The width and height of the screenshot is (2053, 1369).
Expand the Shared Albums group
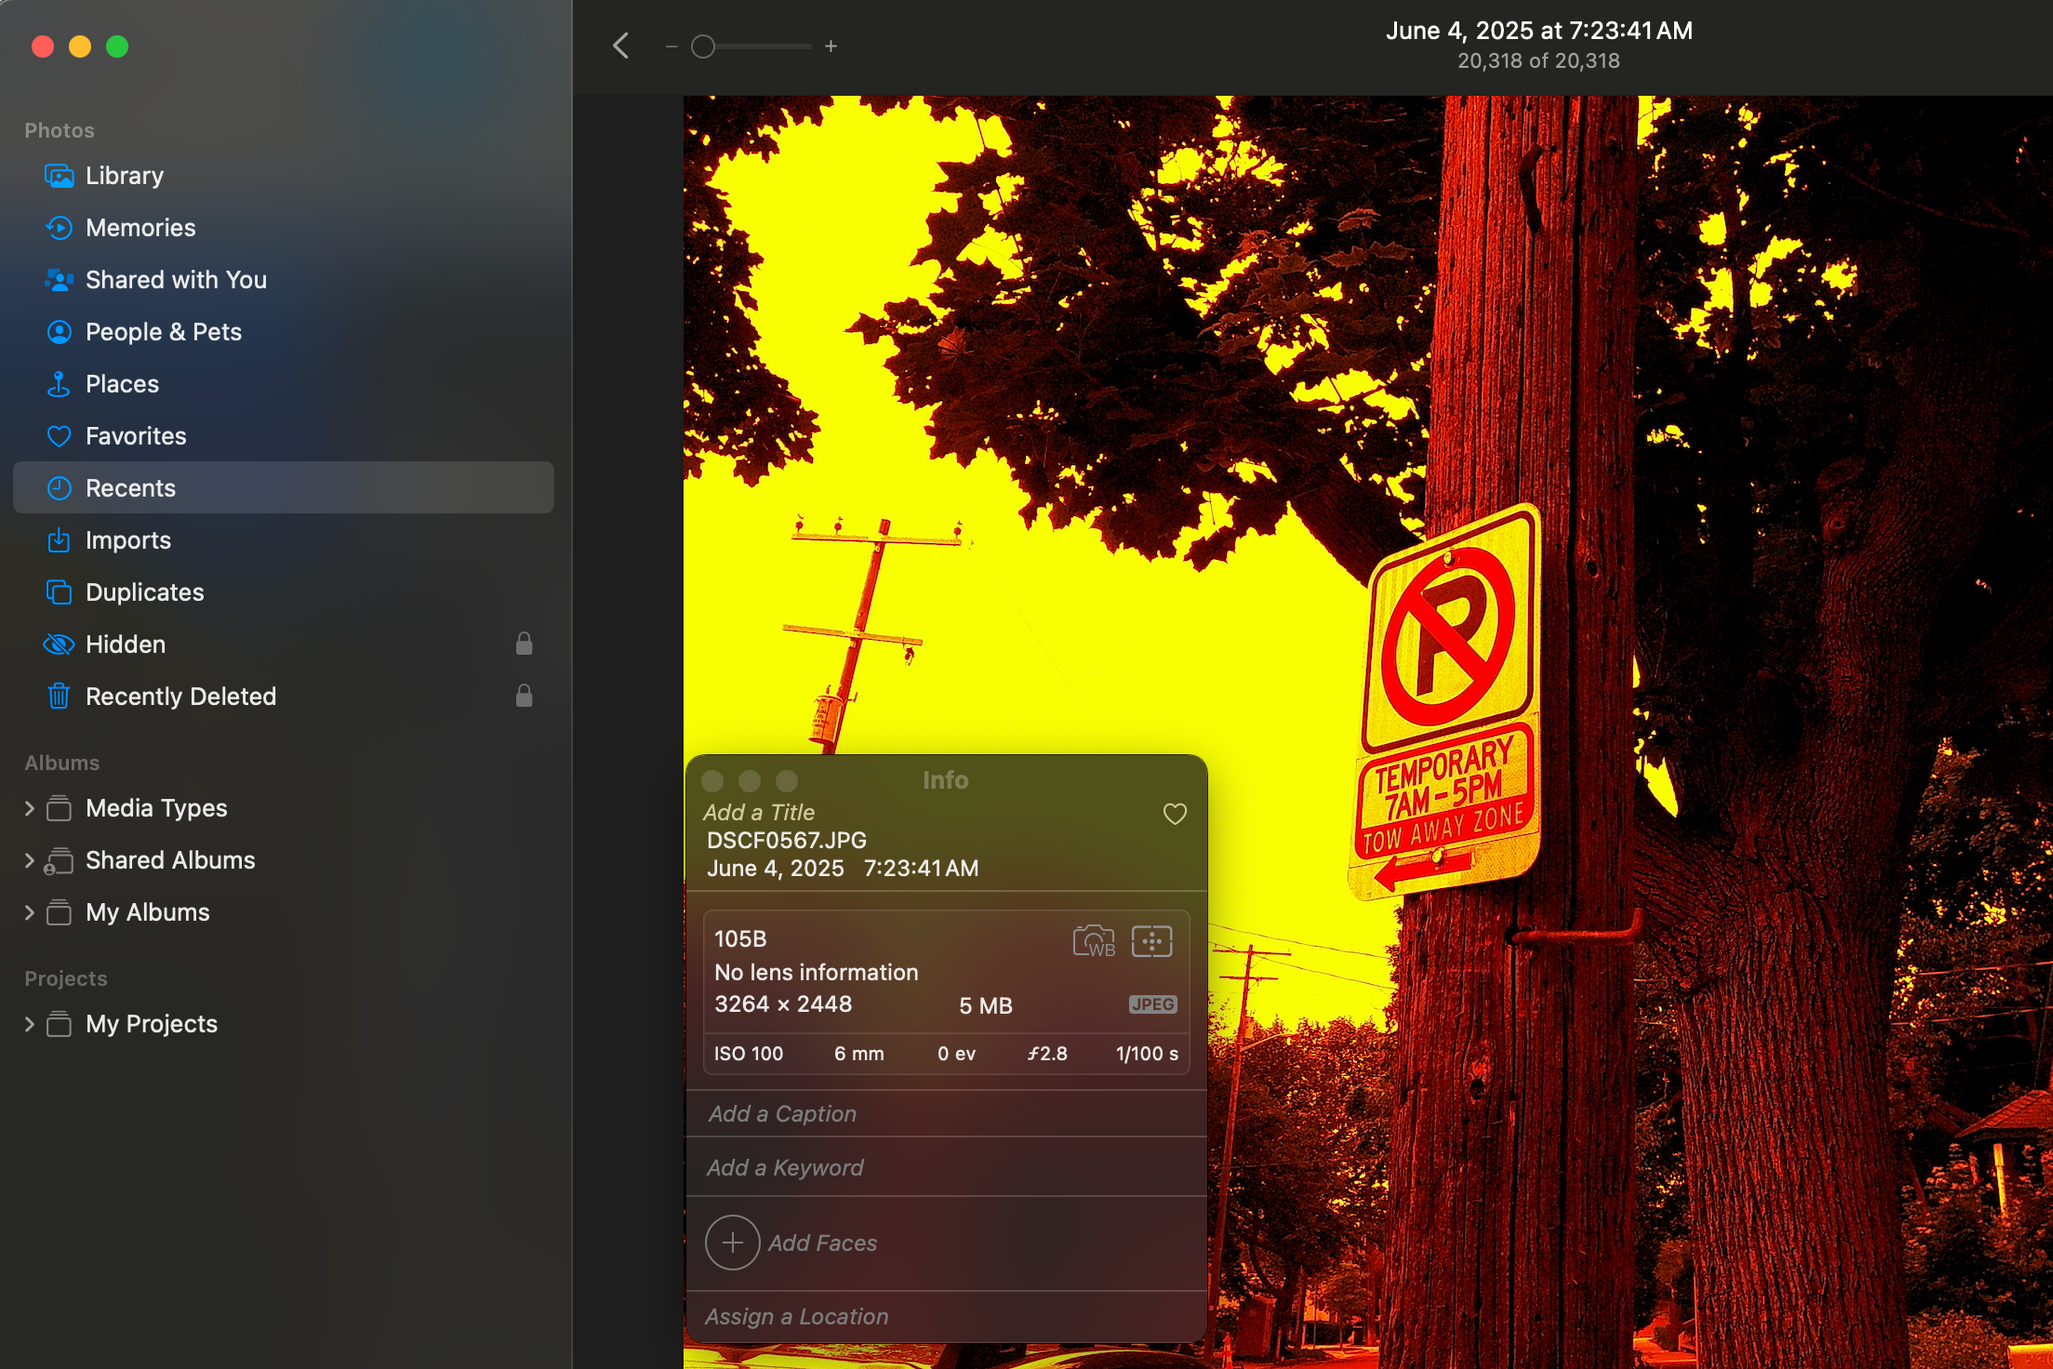coord(29,860)
